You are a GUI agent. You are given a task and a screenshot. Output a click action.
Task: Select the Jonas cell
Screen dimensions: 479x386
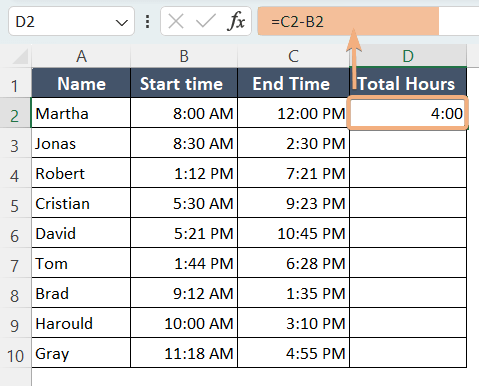click(x=81, y=143)
